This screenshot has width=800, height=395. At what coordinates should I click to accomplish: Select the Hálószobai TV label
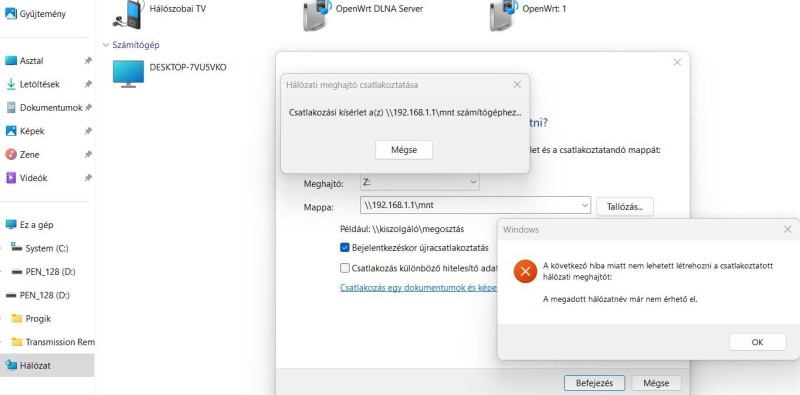(178, 9)
